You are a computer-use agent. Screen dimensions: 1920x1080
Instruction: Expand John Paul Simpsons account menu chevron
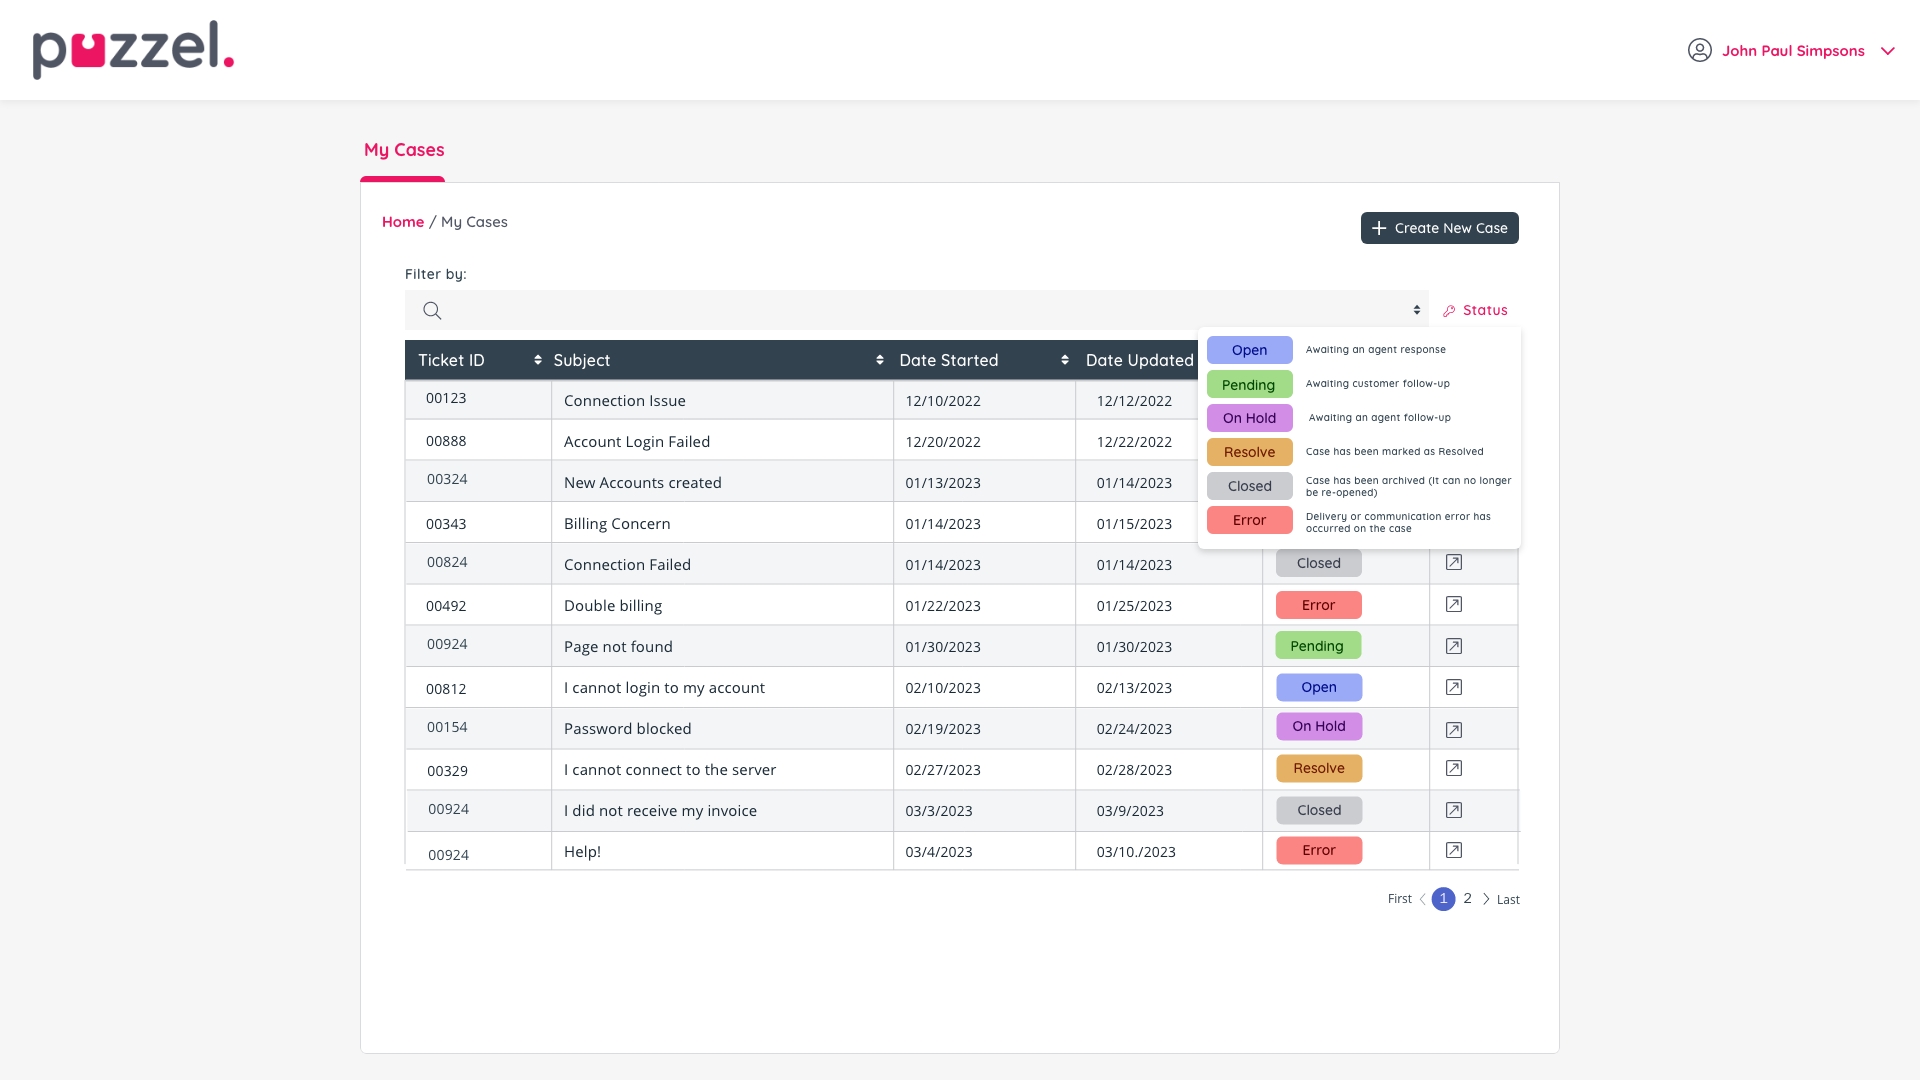click(x=1888, y=51)
